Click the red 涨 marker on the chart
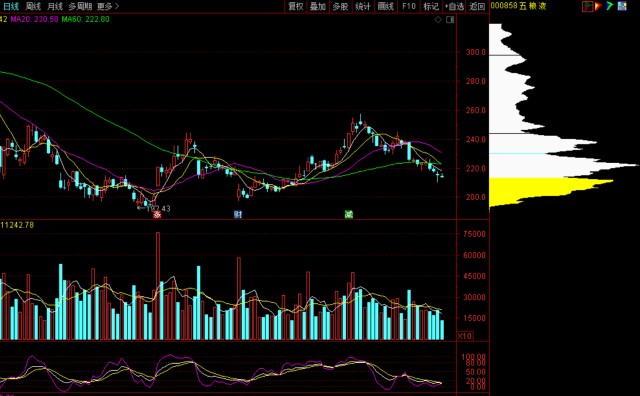Viewport: 640px width, 396px height. click(x=157, y=214)
